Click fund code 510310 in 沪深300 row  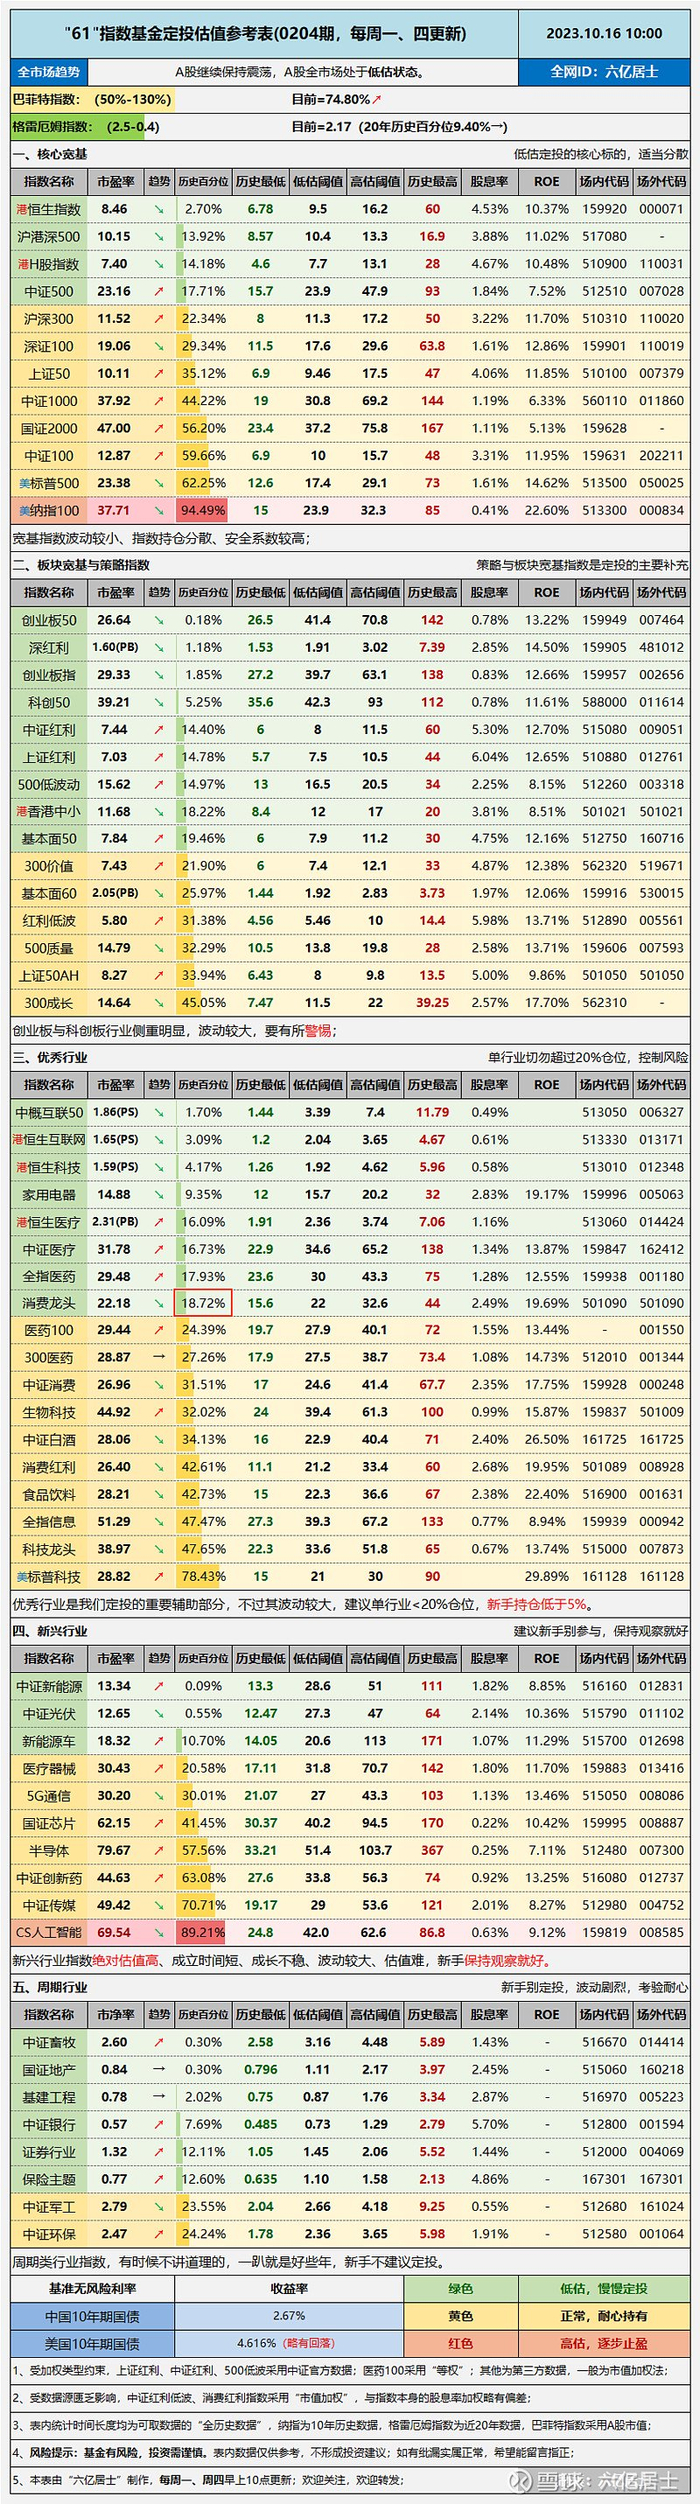coord(604,318)
